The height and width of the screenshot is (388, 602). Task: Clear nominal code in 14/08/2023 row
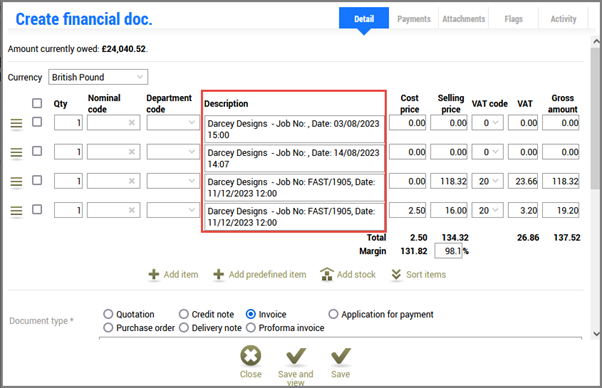[x=131, y=152]
